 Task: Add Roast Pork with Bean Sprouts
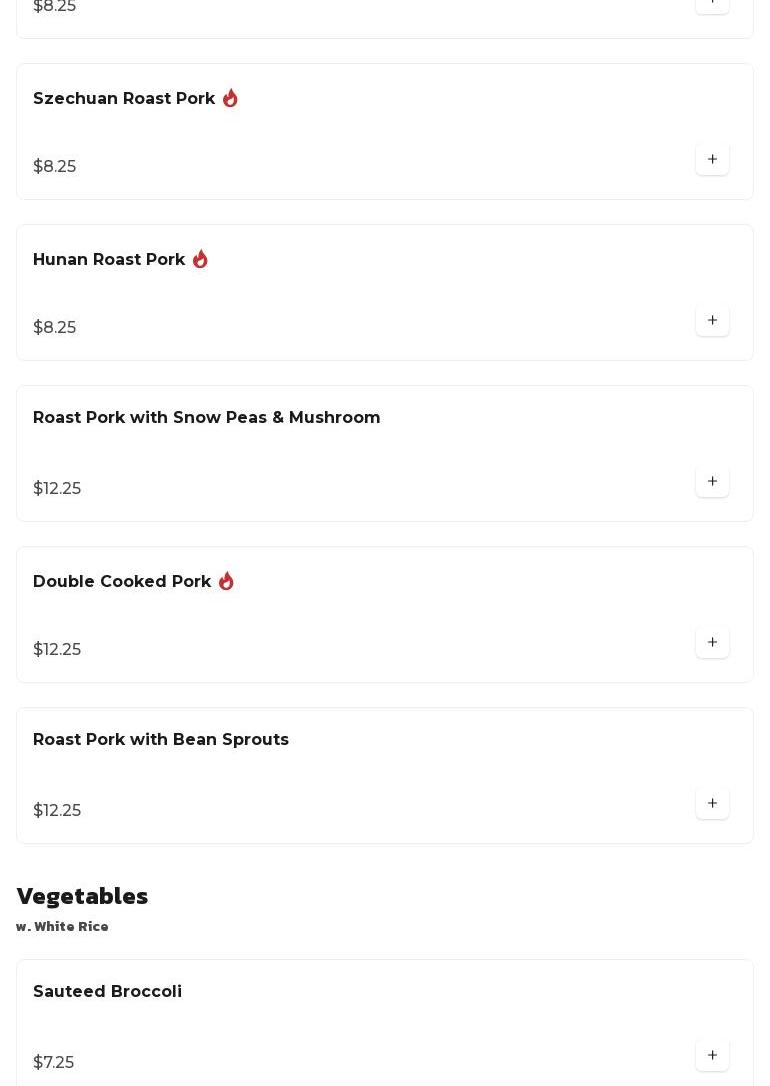[x=712, y=803]
